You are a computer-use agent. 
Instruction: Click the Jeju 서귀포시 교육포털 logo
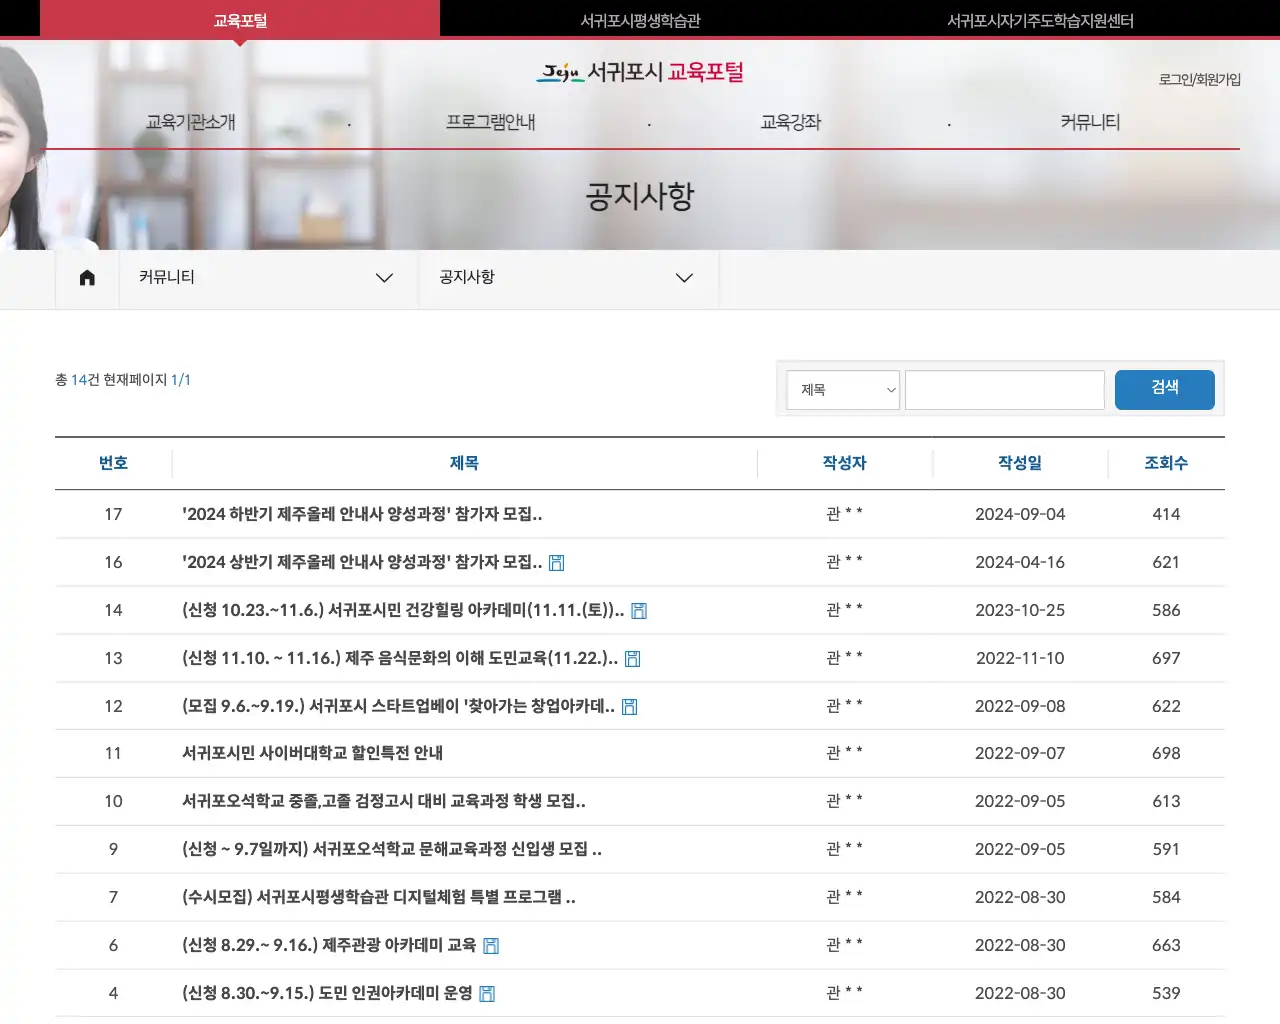[638, 72]
